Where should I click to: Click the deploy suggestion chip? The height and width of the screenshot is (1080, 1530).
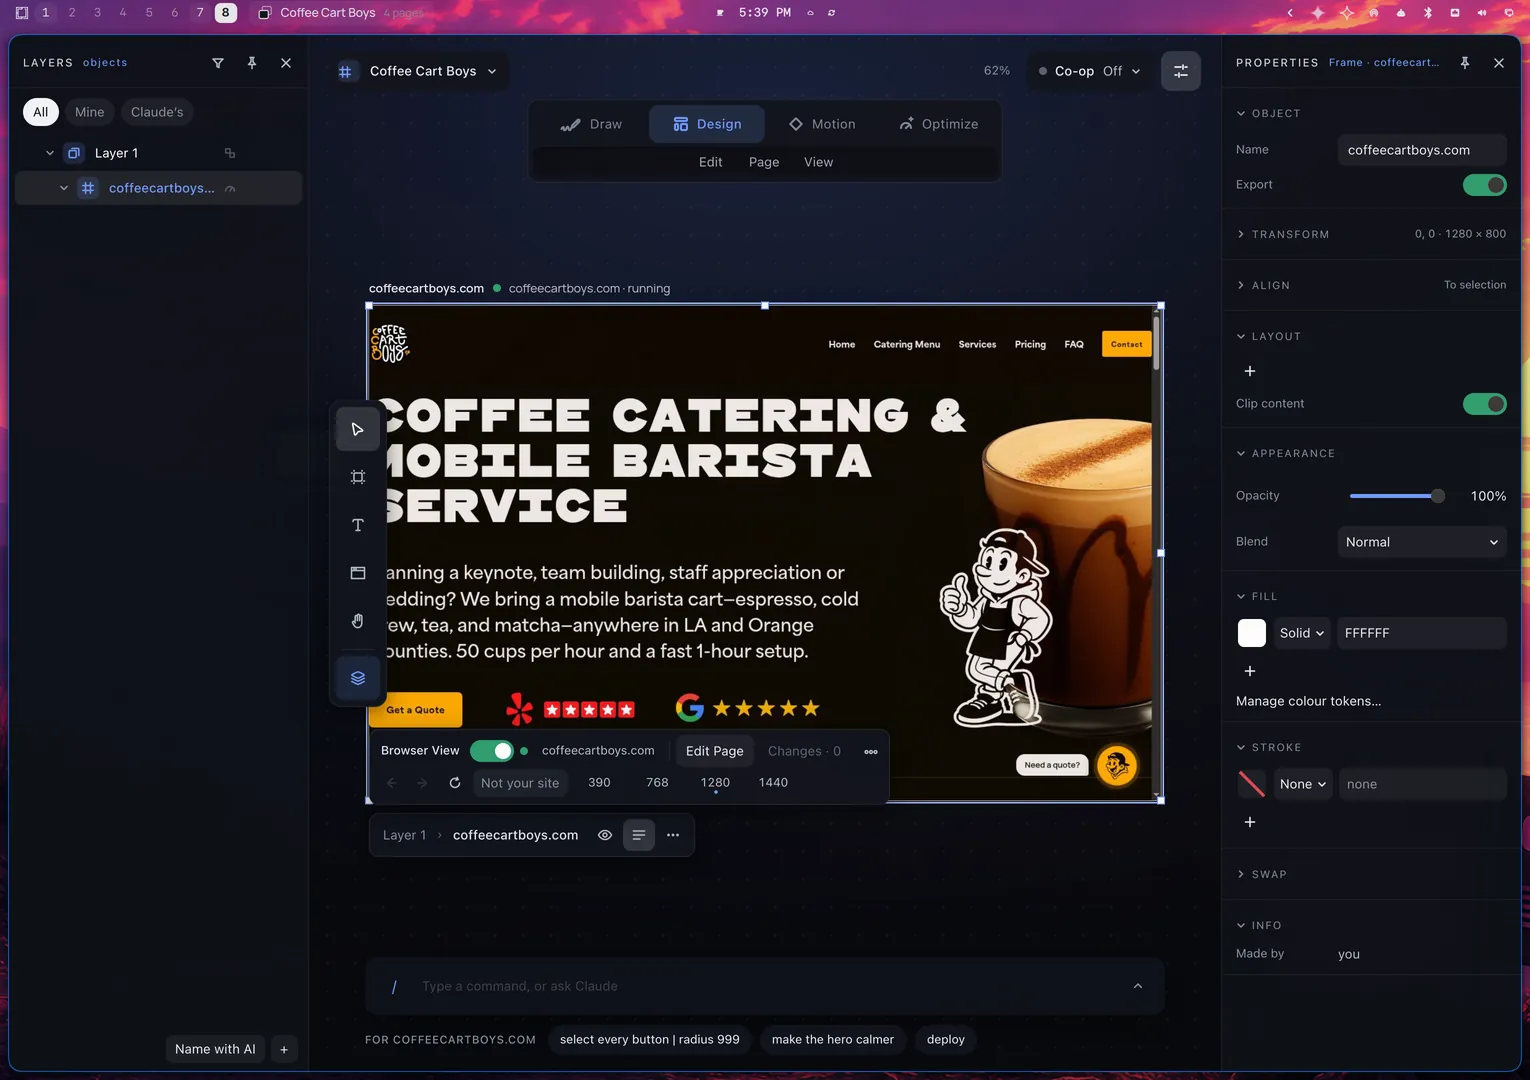(946, 1040)
